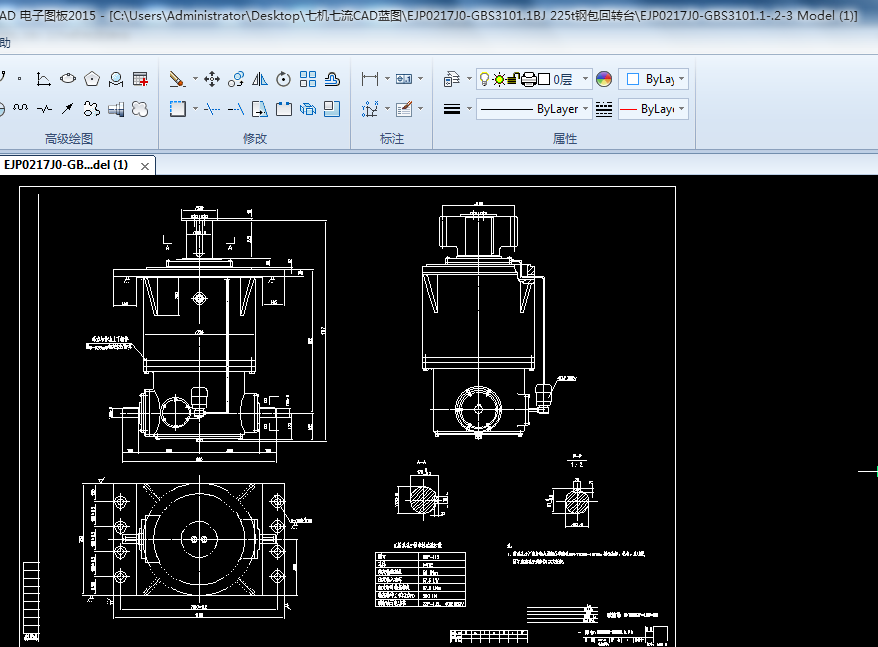Screen dimensions: 878x647
Task: Choose the Rotate tool icon
Action: 283,79
